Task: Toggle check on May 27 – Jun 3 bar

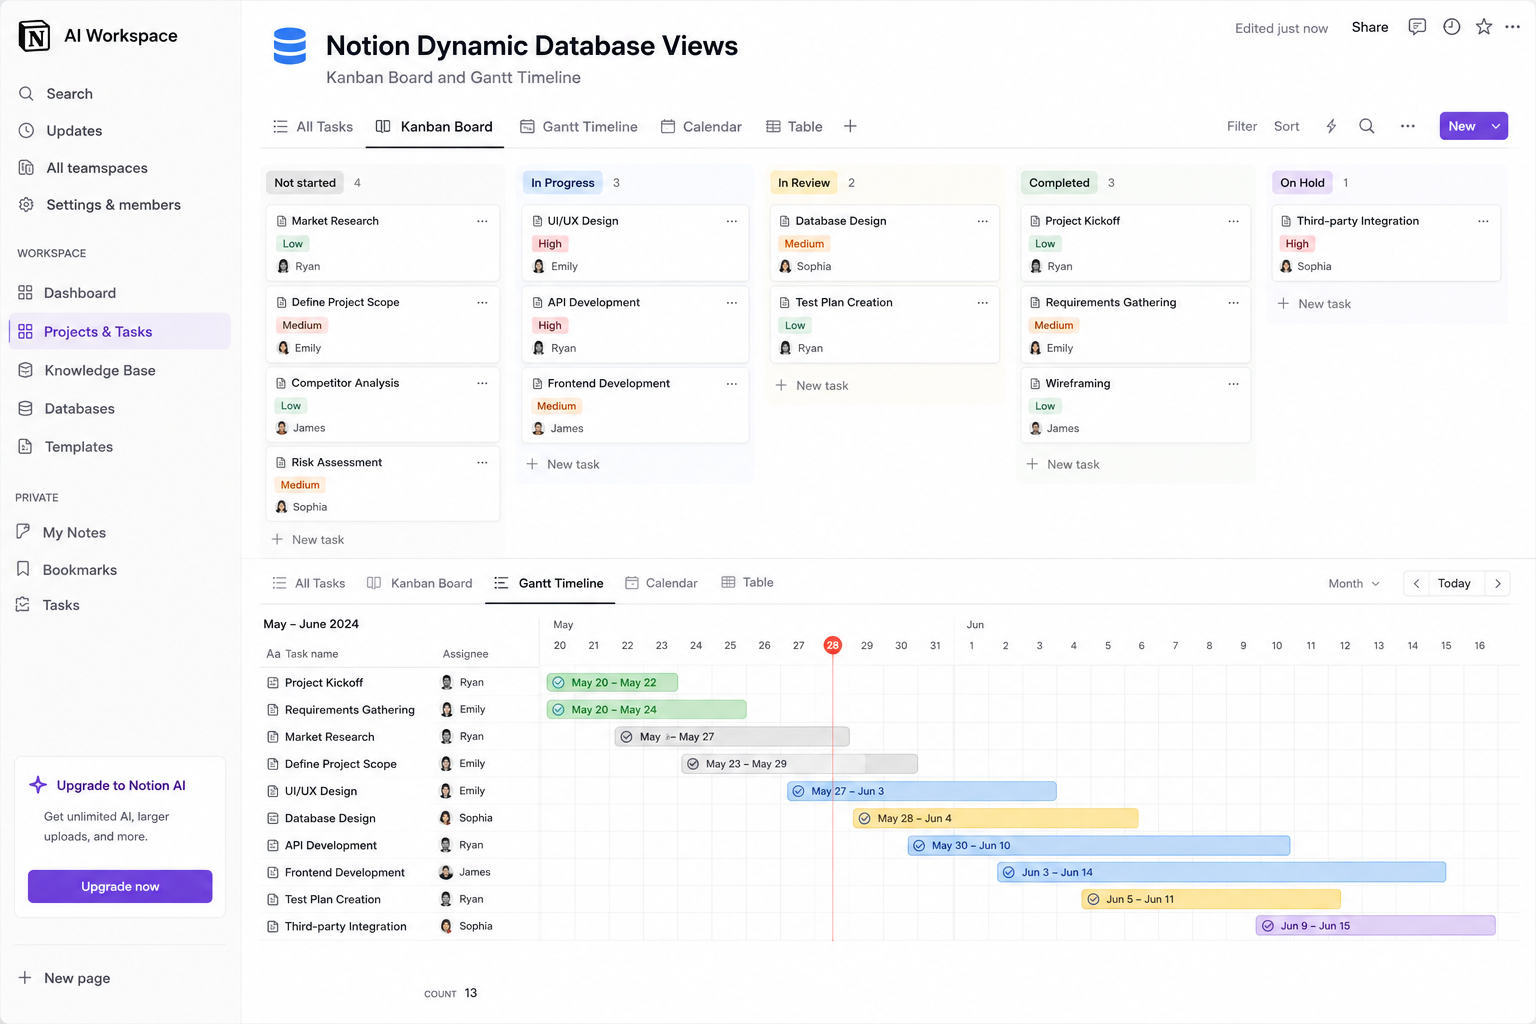Action: pos(798,791)
